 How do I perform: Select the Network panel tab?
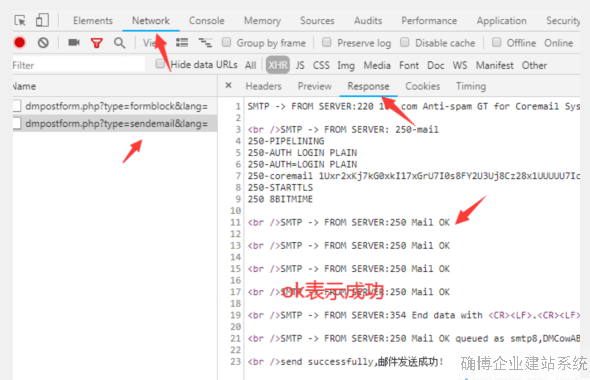151,21
